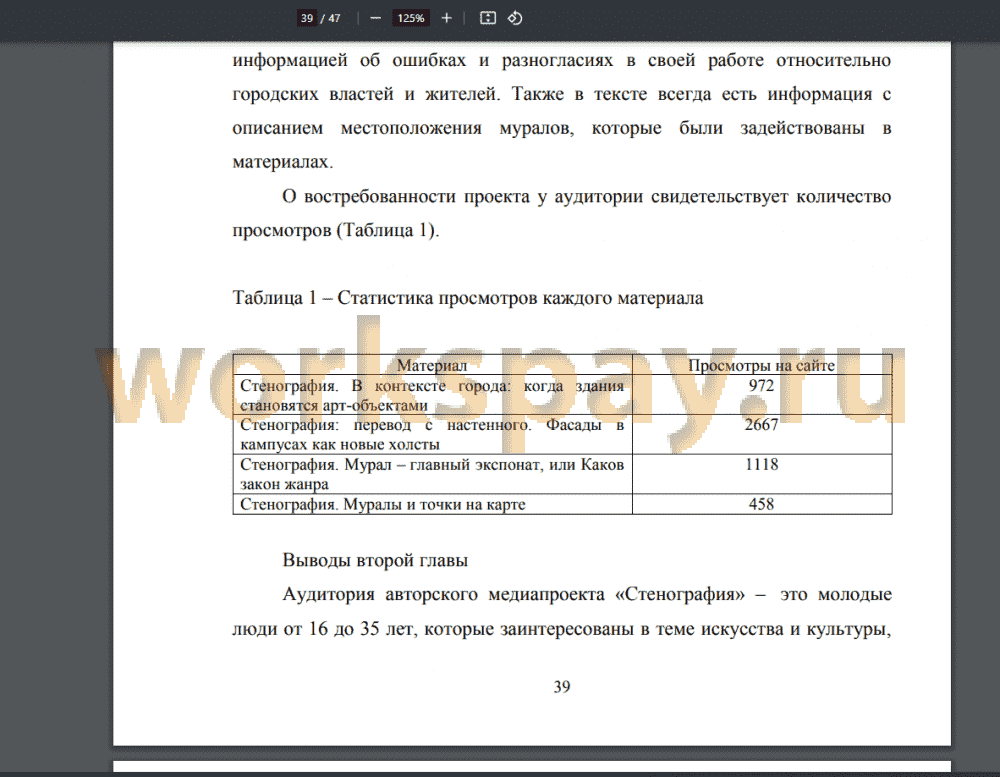Click the cell with value 1118
The image size is (1000, 777).
click(x=761, y=464)
